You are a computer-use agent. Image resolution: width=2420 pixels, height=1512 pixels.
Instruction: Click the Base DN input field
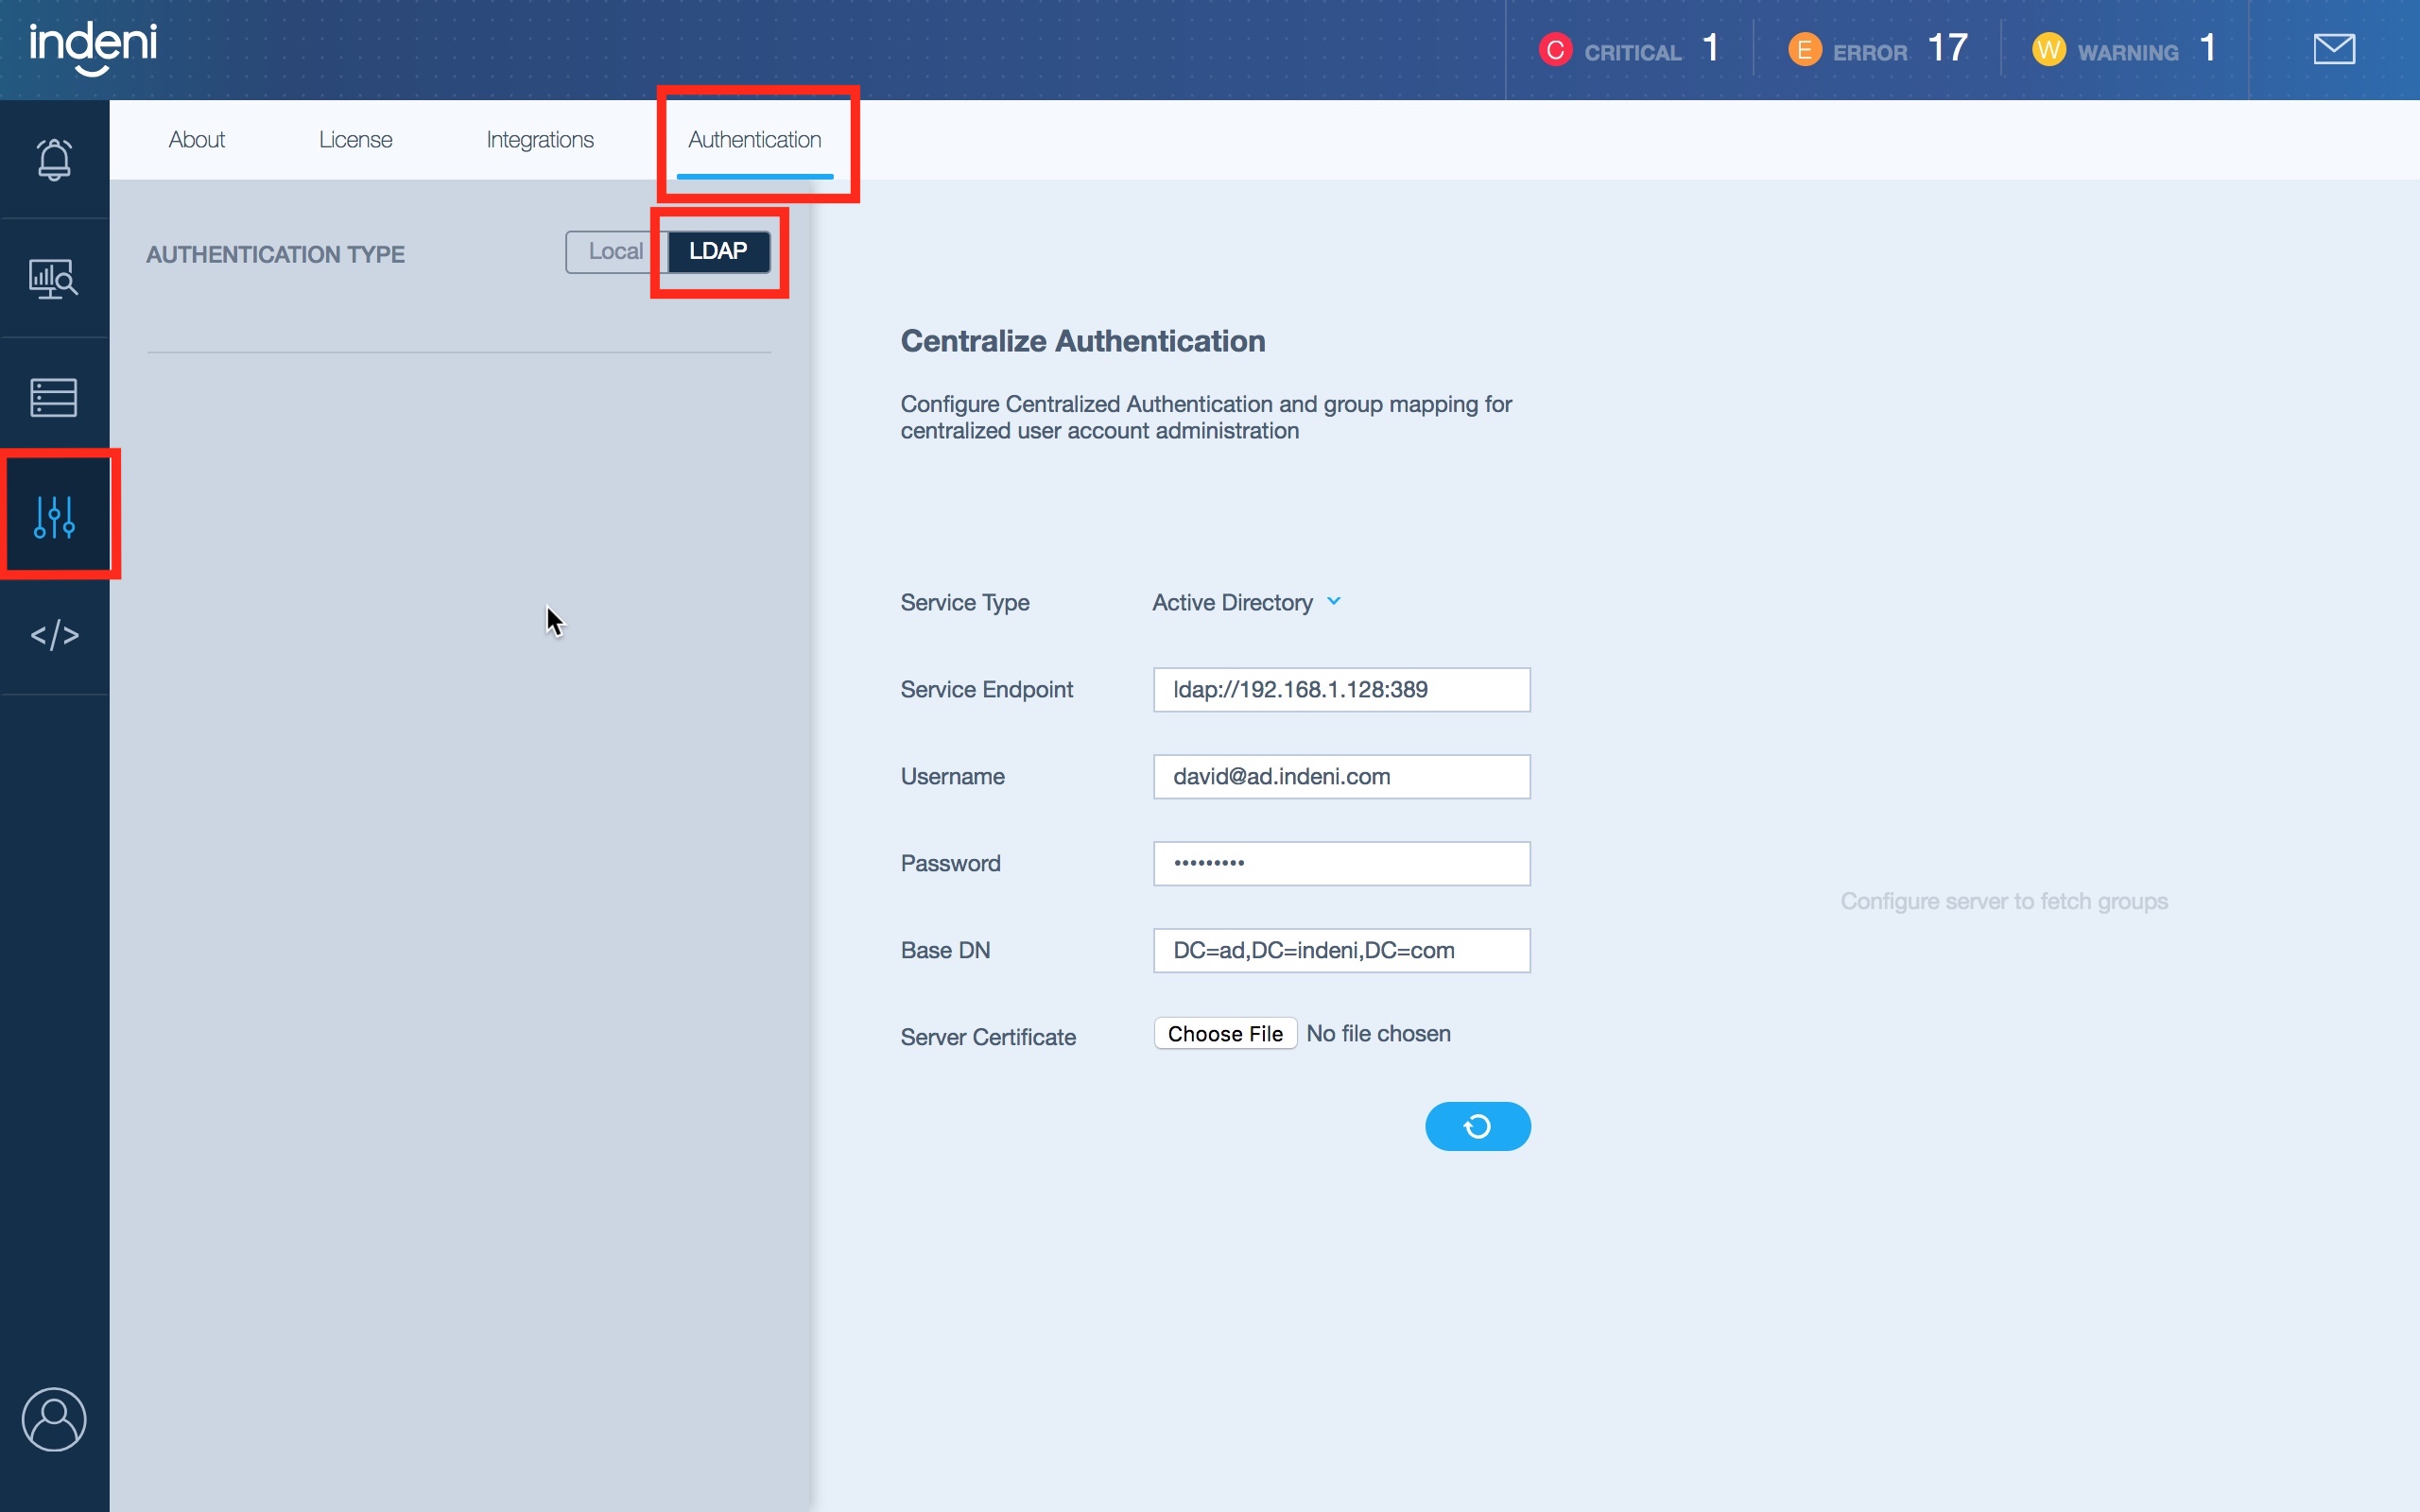tap(1340, 951)
